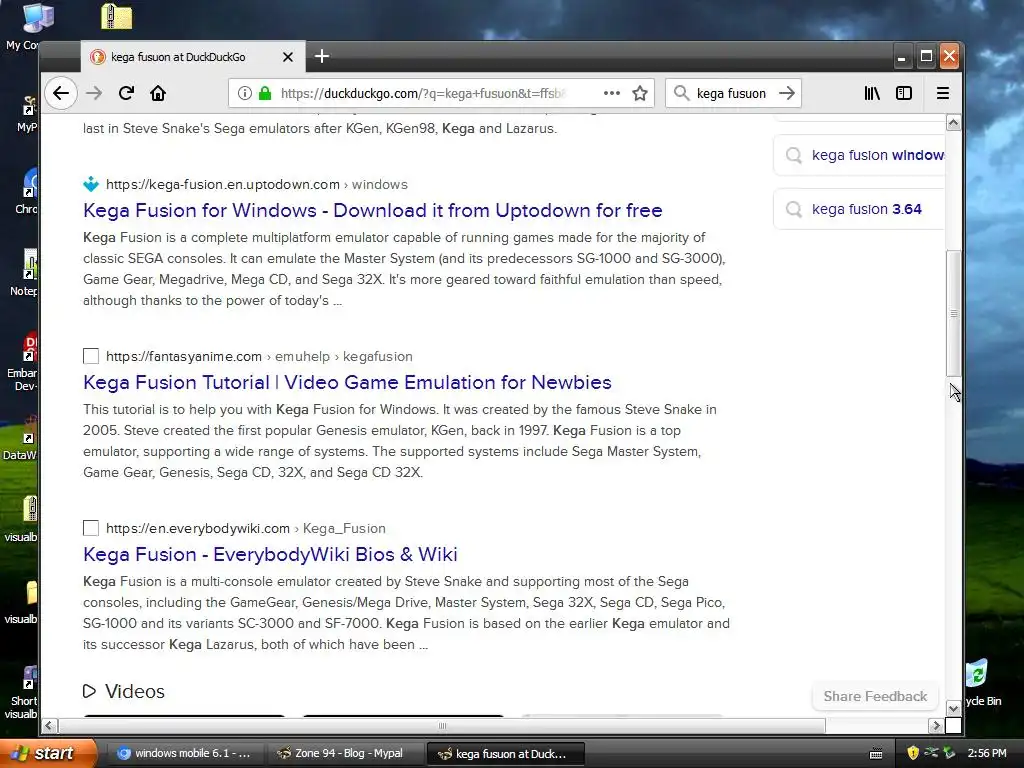Toggle the sidebar view icon

click(904, 93)
